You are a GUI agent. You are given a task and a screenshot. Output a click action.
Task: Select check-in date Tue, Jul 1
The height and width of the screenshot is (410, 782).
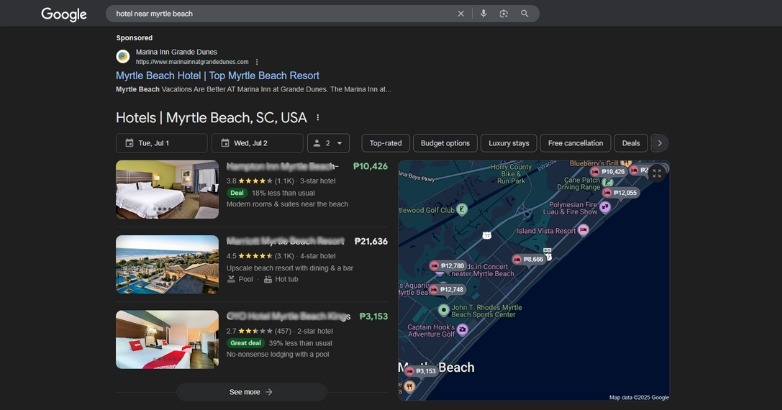(162, 143)
